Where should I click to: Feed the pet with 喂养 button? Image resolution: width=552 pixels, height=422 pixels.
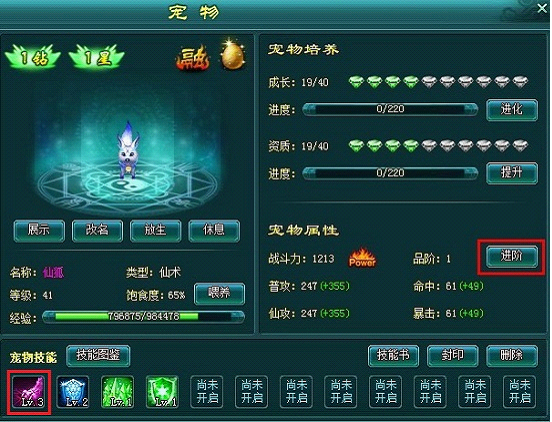[219, 294]
